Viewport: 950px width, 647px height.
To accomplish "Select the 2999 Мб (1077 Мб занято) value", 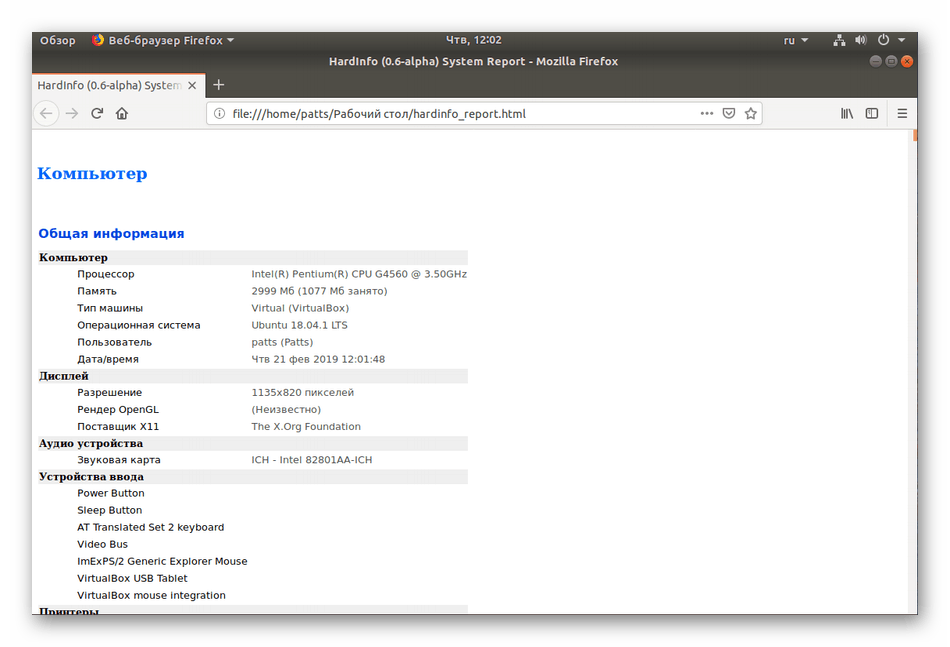I will coord(319,291).
